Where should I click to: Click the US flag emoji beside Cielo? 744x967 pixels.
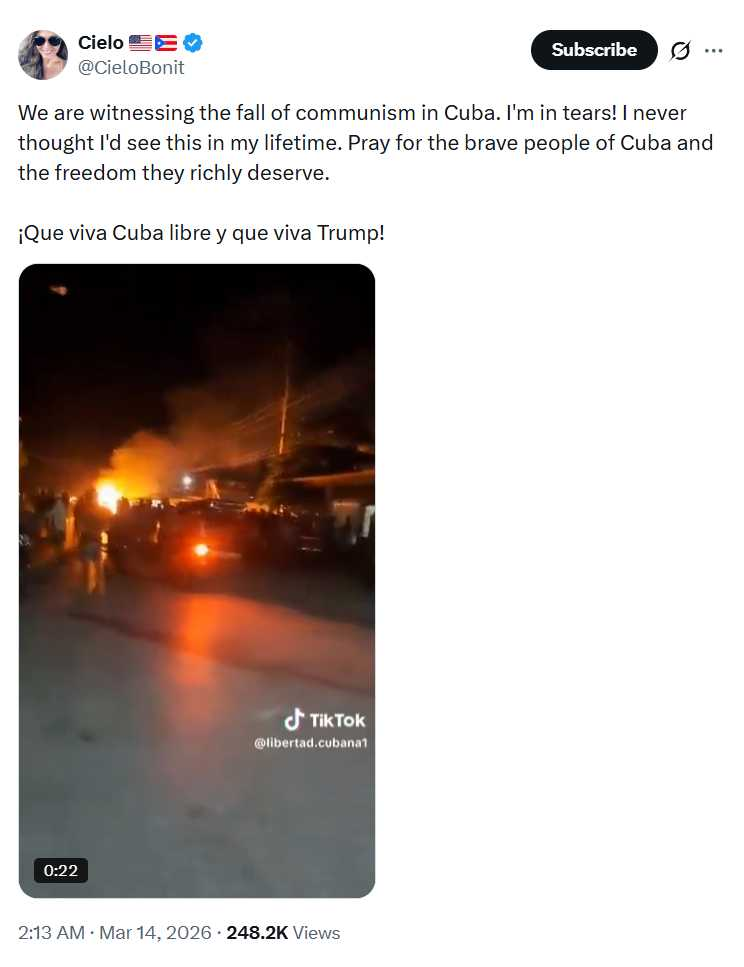[x=141, y=43]
